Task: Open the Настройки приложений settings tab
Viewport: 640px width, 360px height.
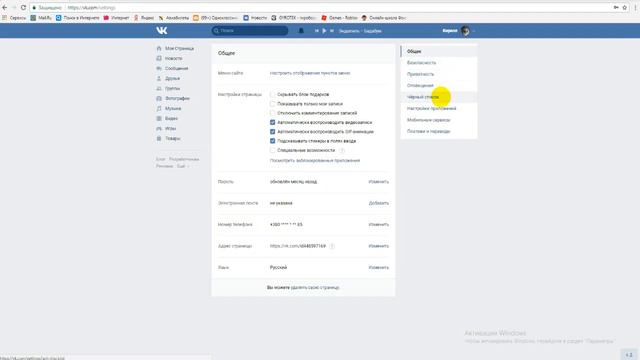Action: pyautogui.click(x=439, y=109)
